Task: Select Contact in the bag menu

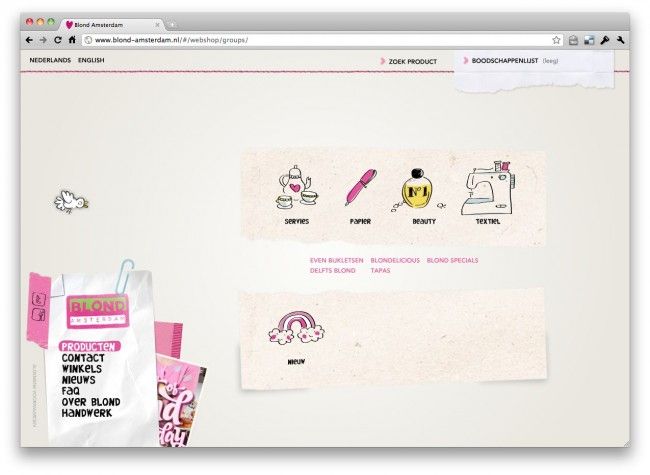Action: coord(83,358)
